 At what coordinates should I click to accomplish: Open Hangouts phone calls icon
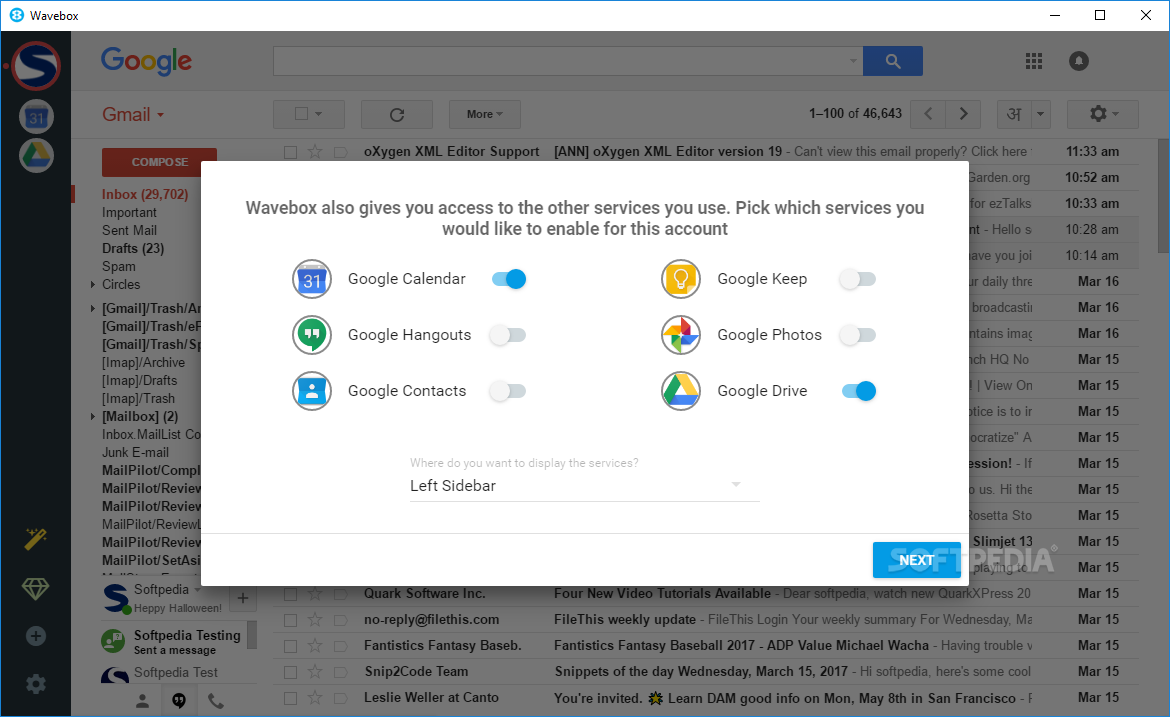[216, 701]
